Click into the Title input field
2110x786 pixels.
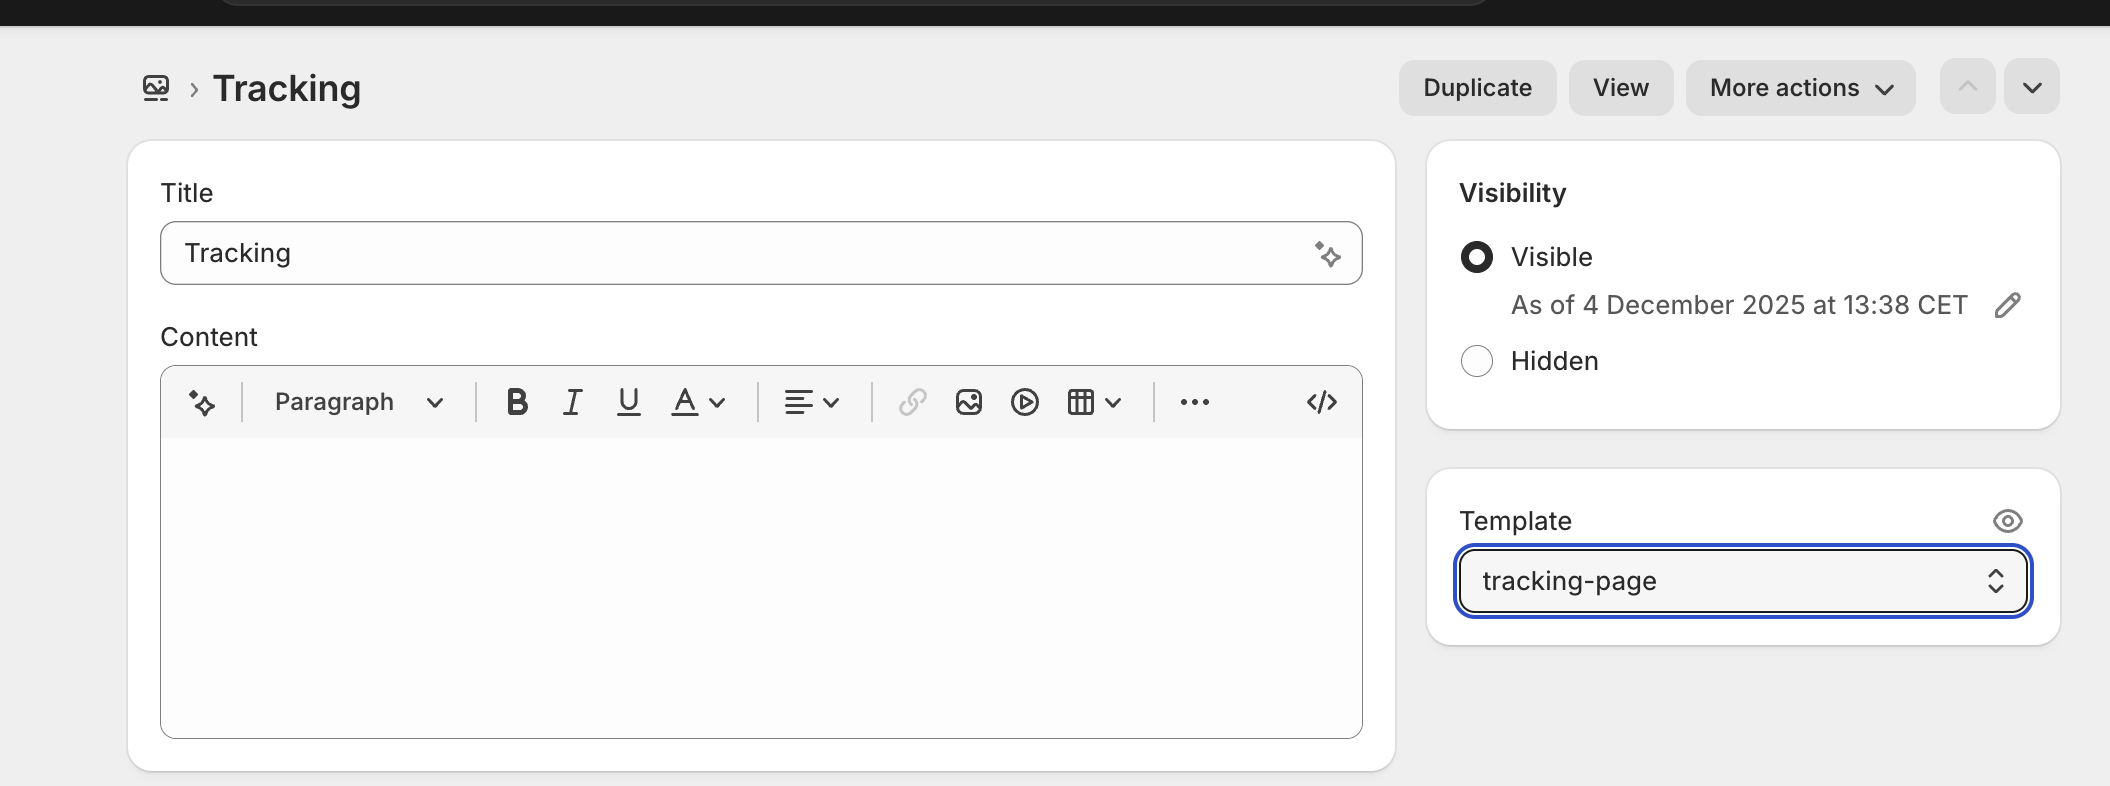740,253
